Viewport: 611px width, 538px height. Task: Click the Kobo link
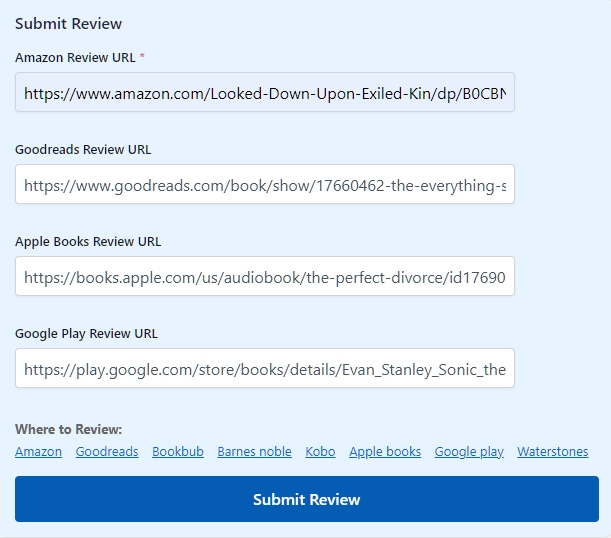tap(320, 452)
